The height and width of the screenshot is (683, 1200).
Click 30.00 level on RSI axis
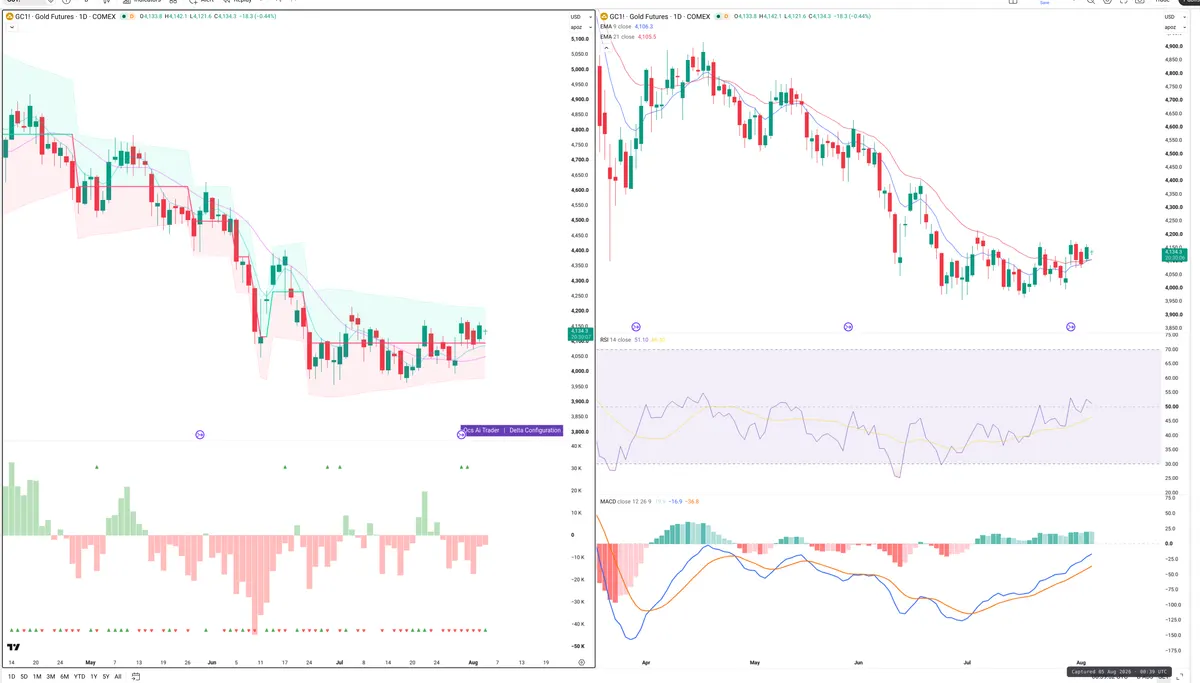(1171, 464)
